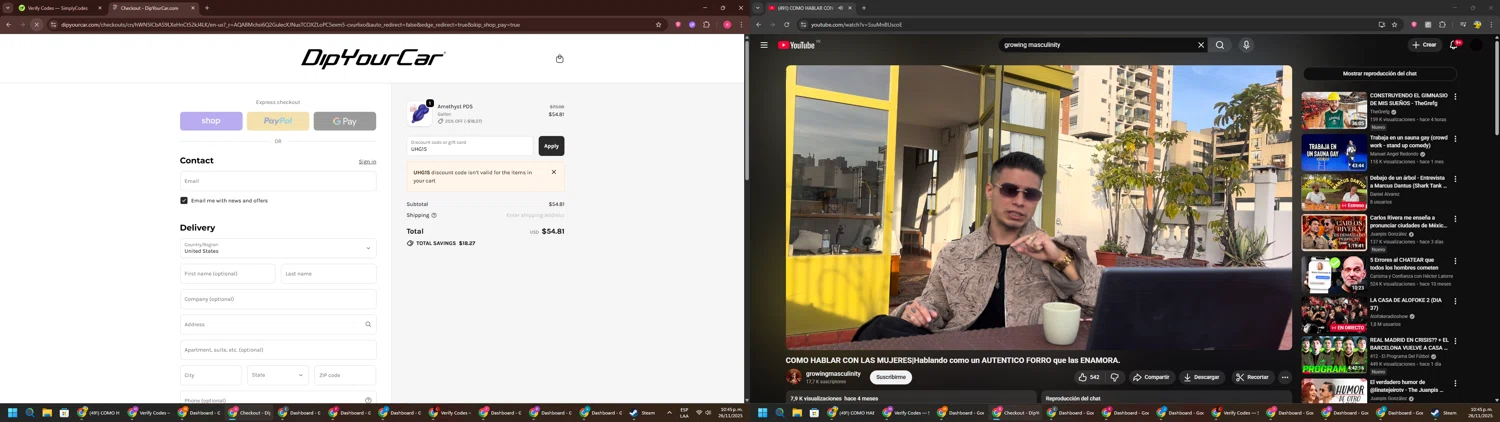This screenshot has width=1500, height=422.
Task: Open extensions puzzle icon in left browser
Action: (706, 24)
